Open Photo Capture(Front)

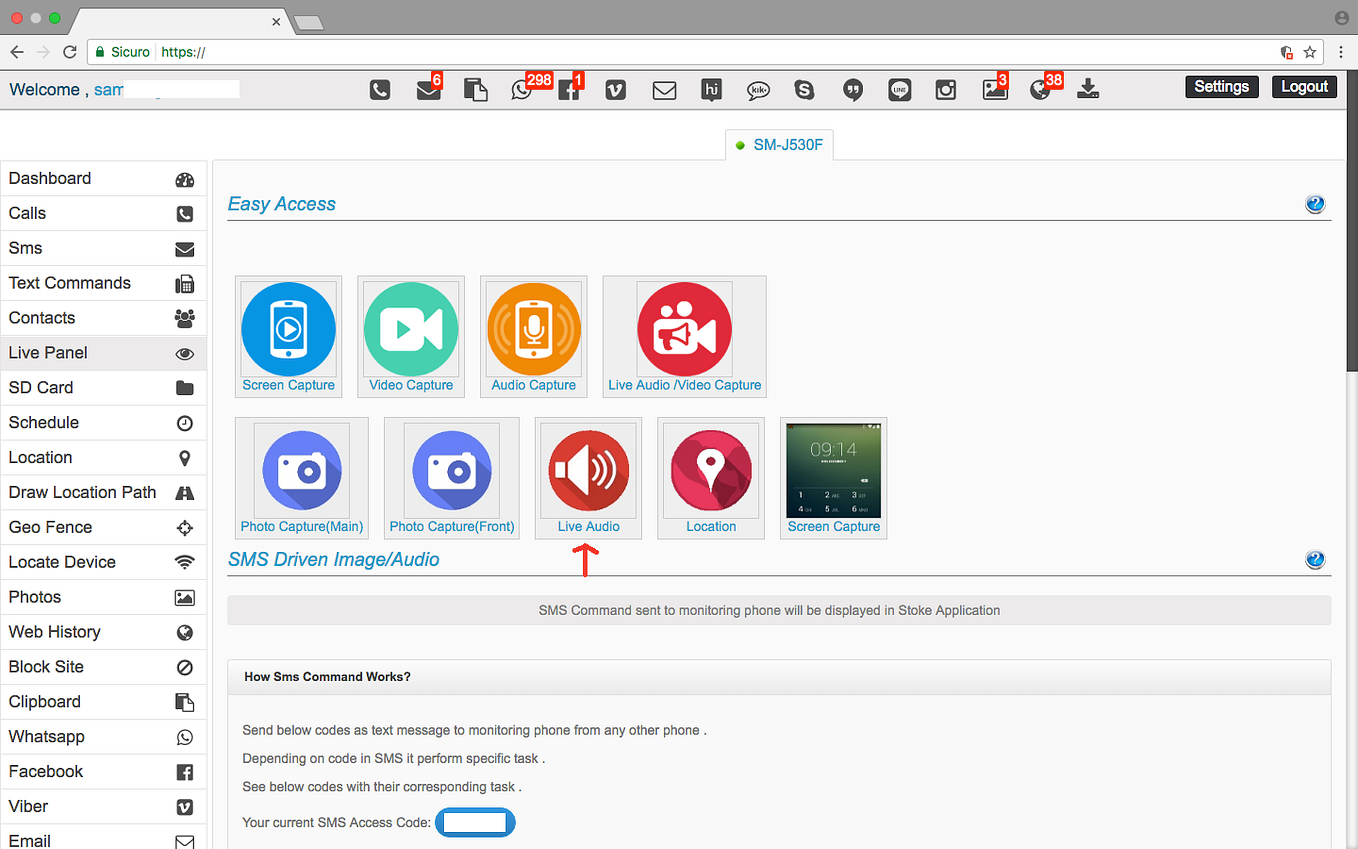pos(451,471)
